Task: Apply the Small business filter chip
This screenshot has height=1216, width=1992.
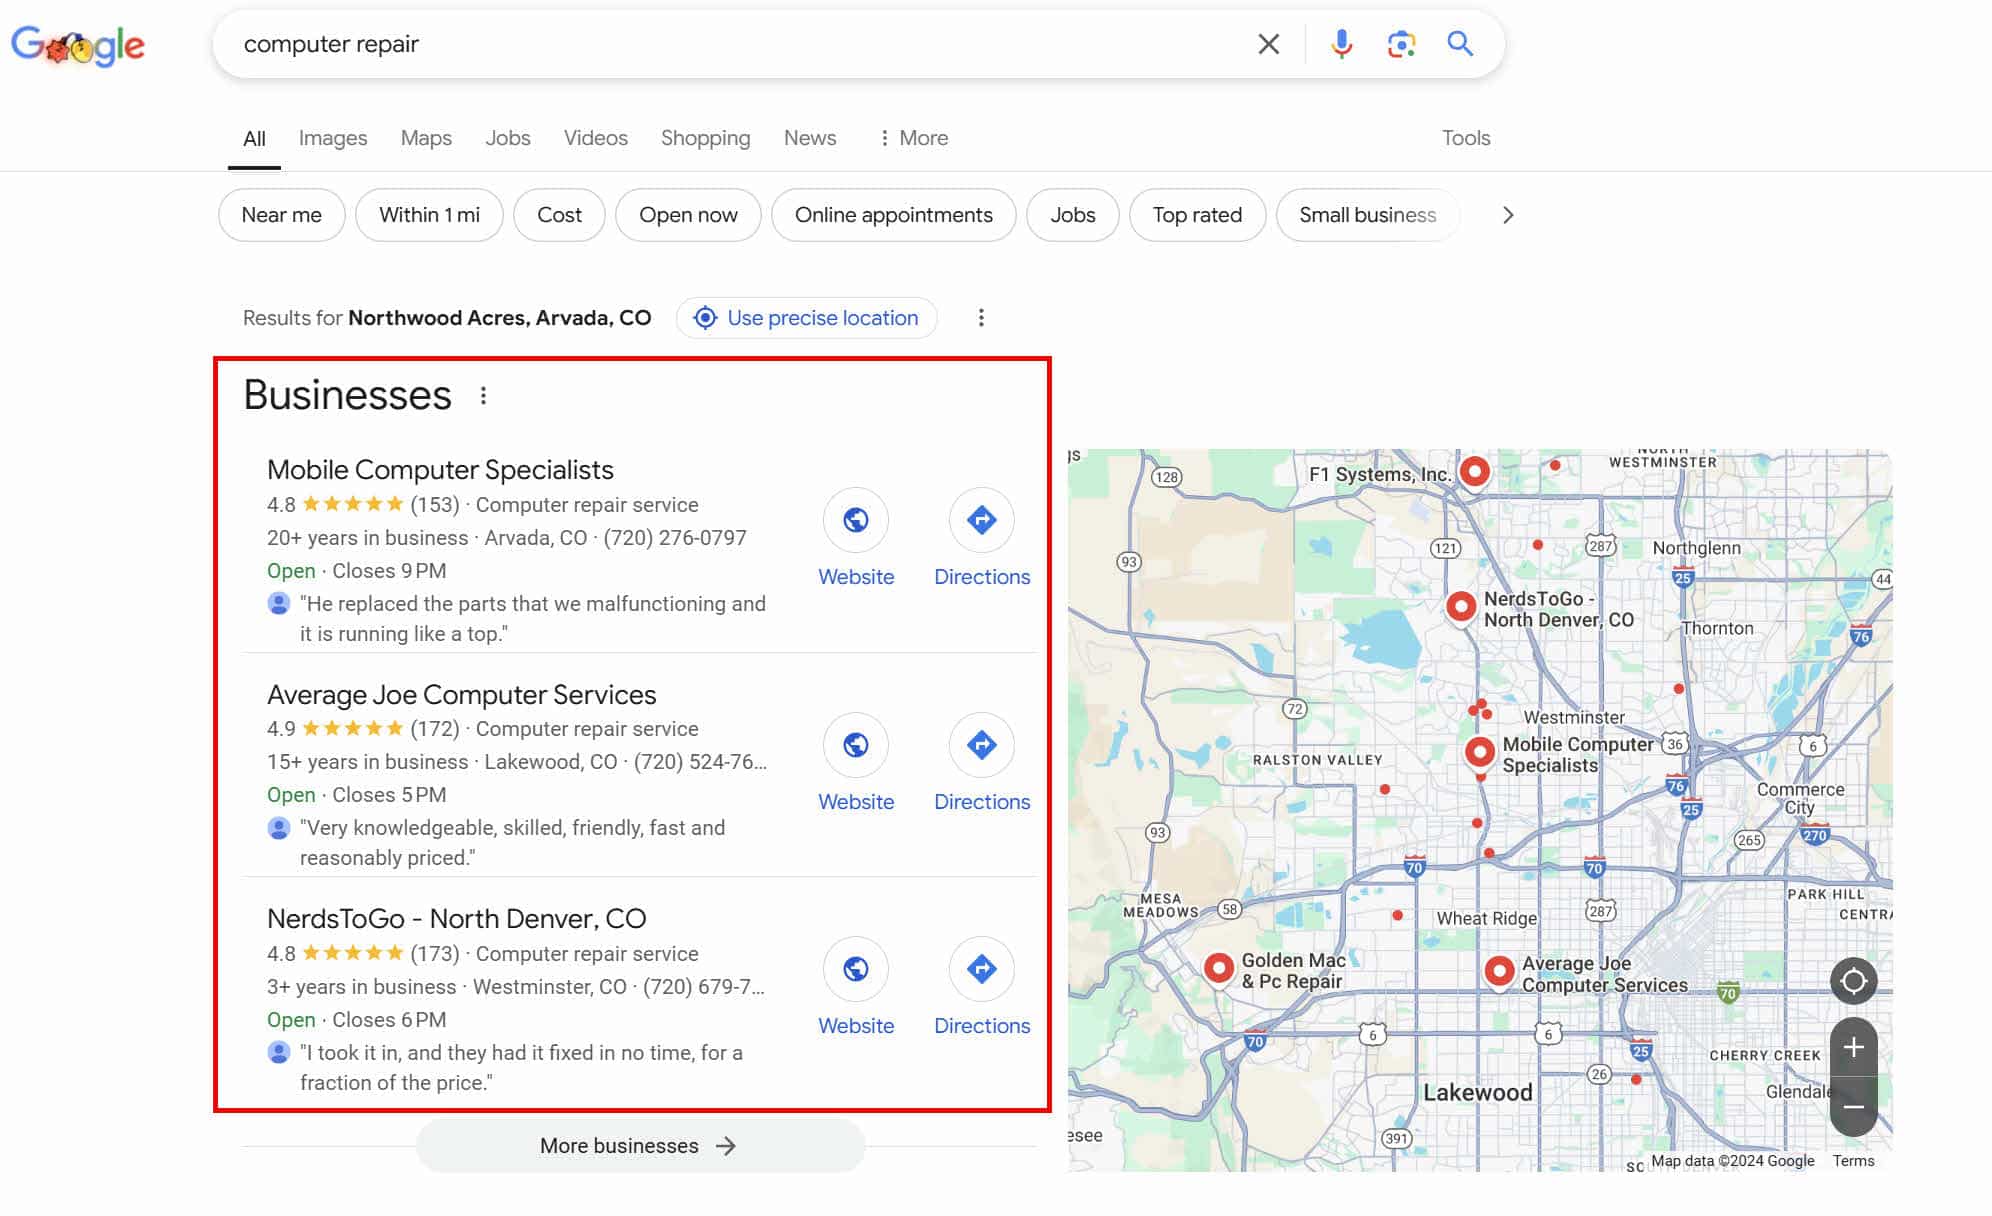Action: tap(1367, 215)
